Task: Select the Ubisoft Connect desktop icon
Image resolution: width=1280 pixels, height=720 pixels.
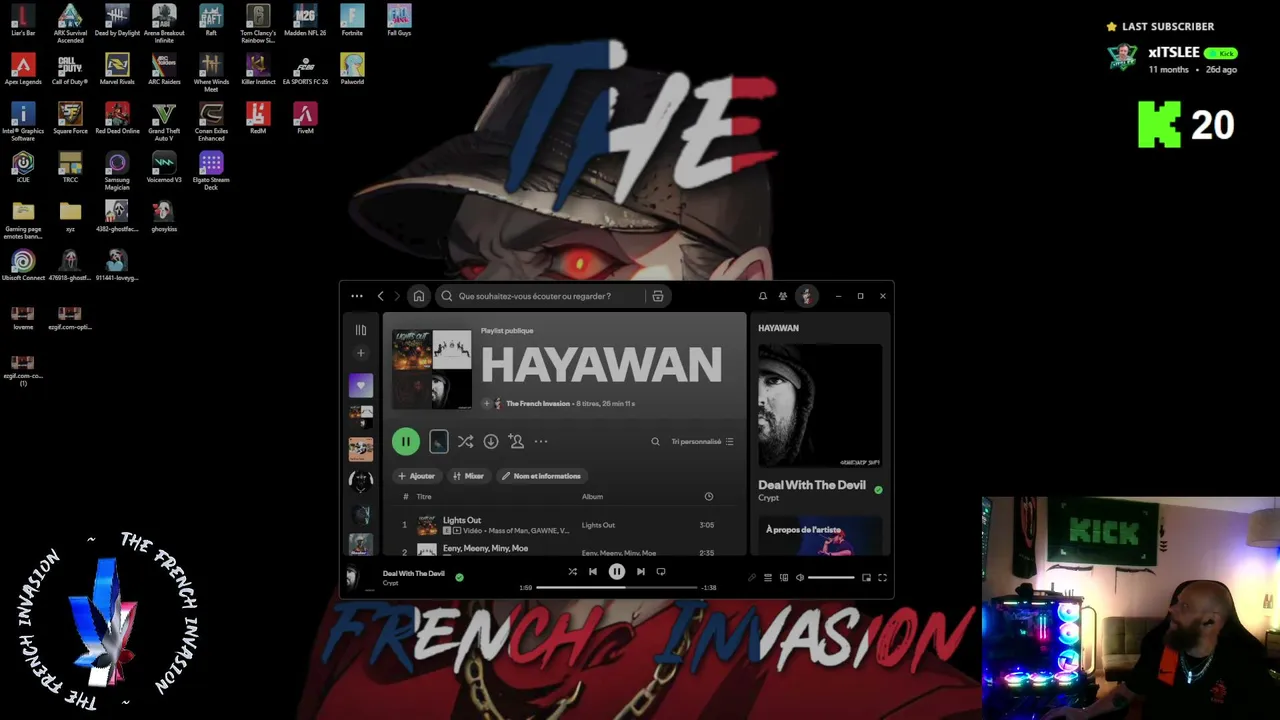Action: 23,265
